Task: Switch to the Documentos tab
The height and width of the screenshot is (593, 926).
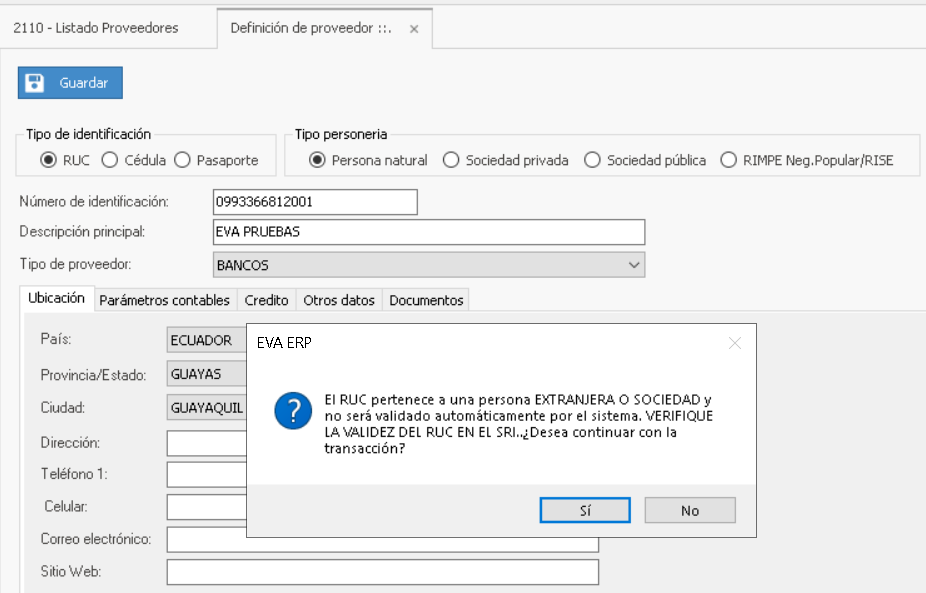Action: 426,300
